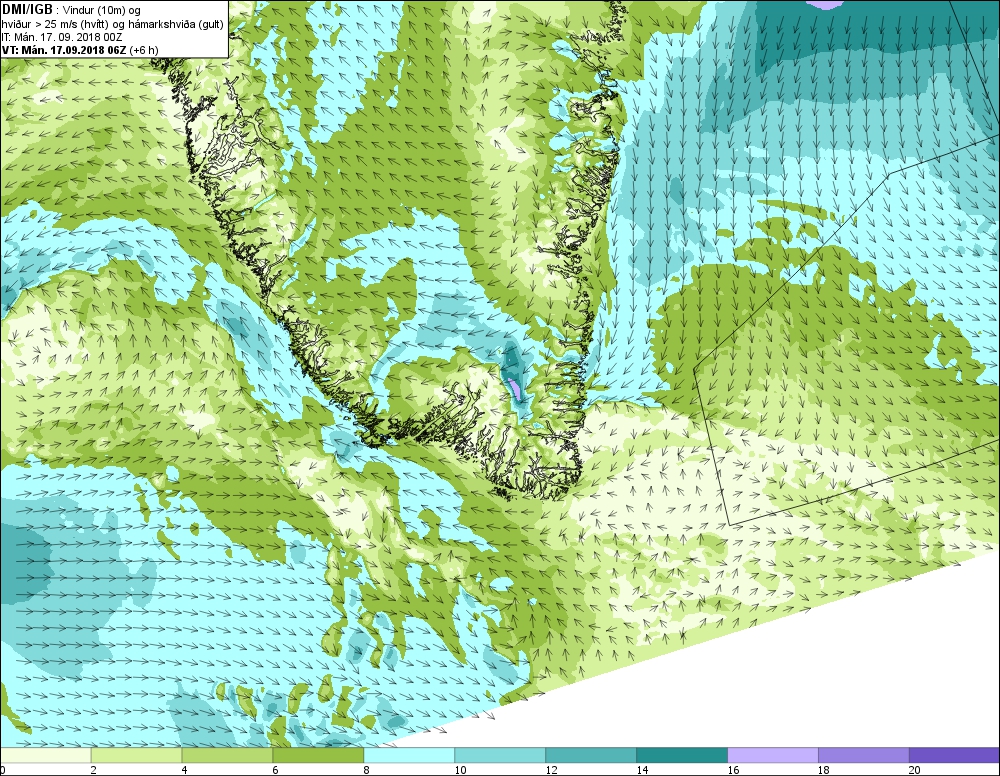Click the lavender wind maximum in the southern Greenland fjord

516,388
